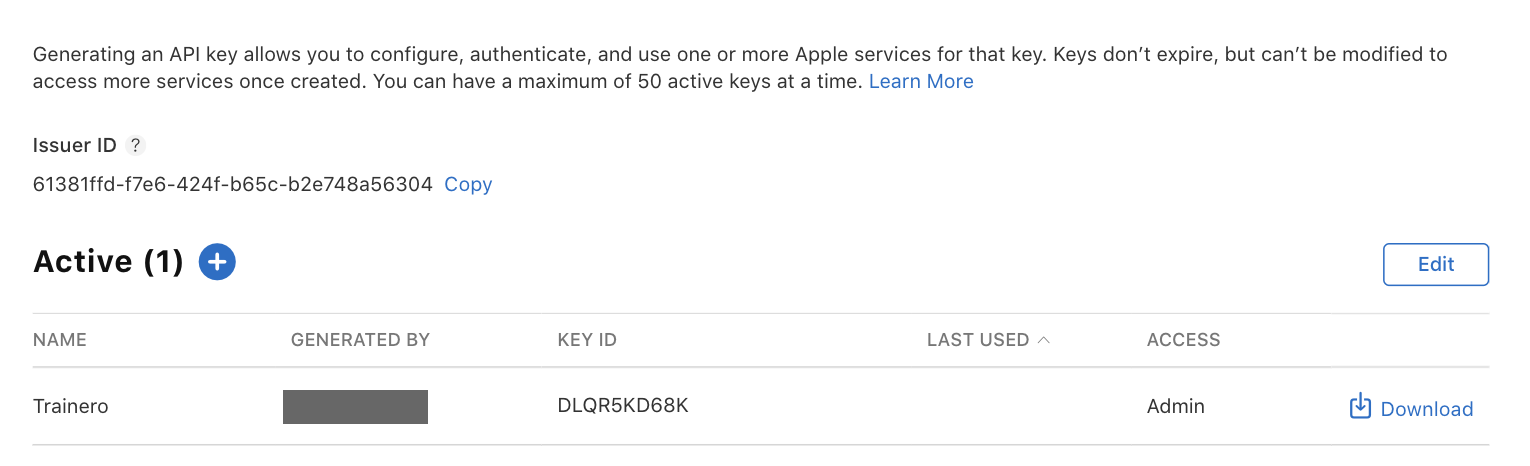Click the ACCESS column header
The width and height of the screenshot is (1530, 466).
(x=1184, y=340)
